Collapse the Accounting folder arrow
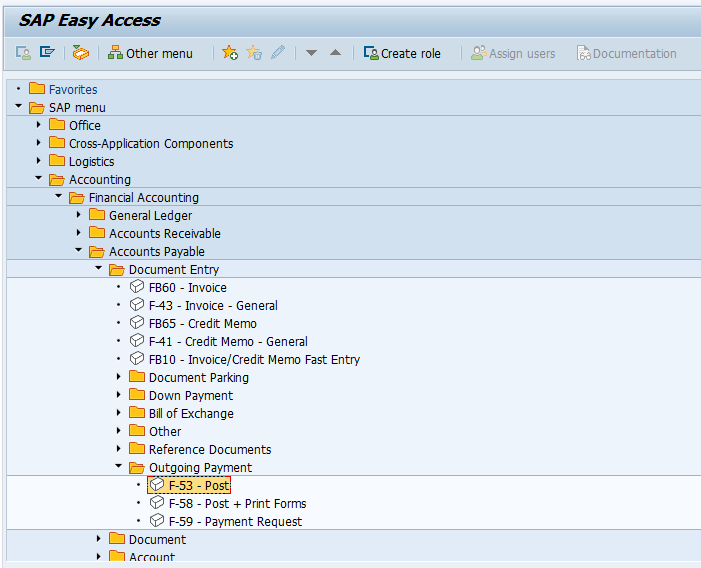 (x=38, y=178)
